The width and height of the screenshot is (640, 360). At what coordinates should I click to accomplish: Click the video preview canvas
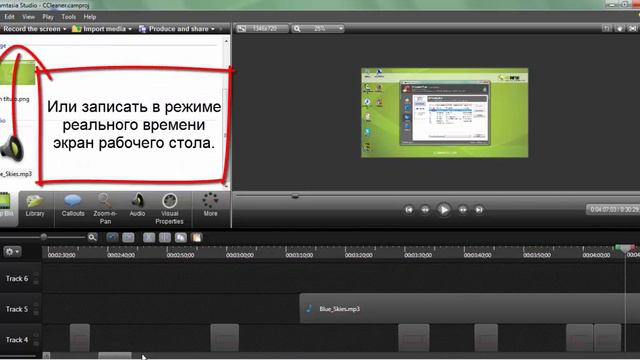444,113
